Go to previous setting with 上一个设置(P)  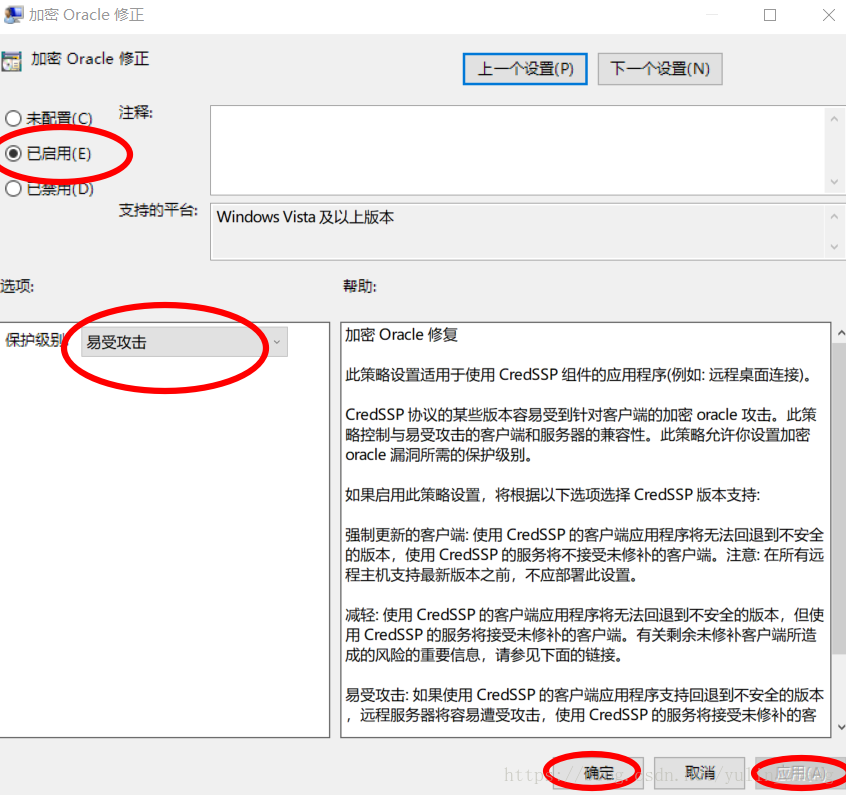click(525, 69)
